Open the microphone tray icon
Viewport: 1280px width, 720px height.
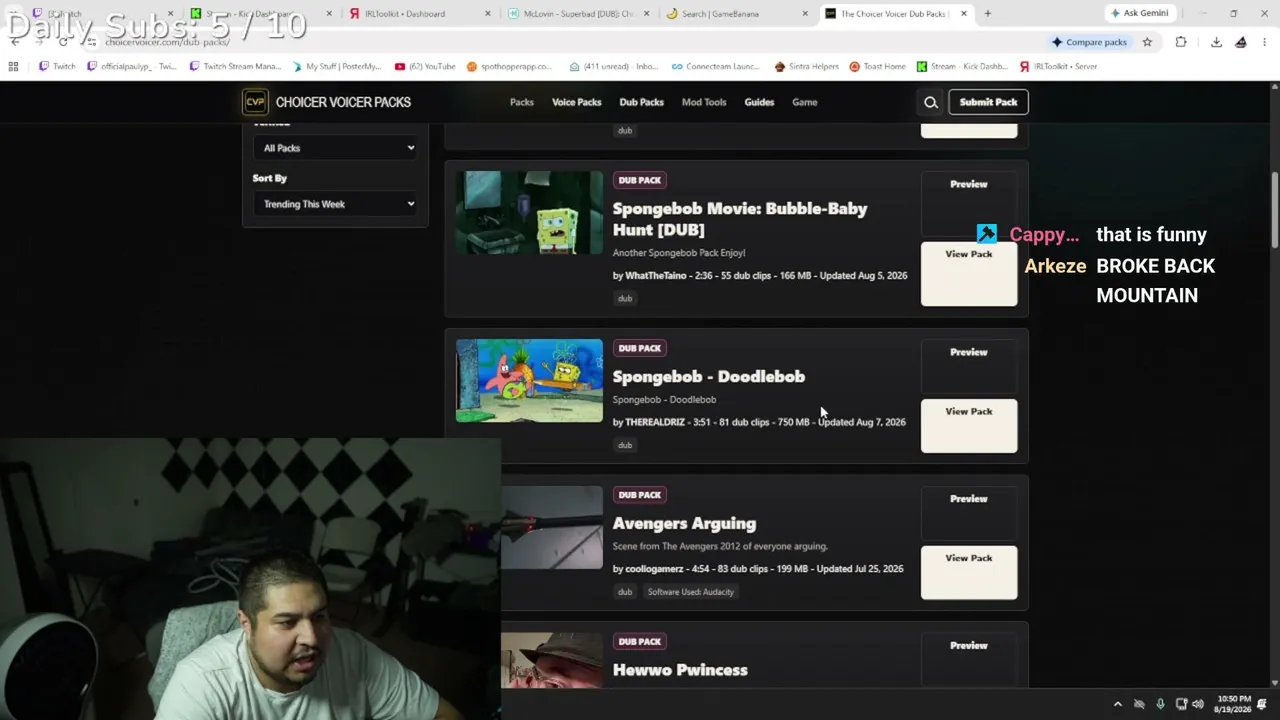tap(1160, 704)
